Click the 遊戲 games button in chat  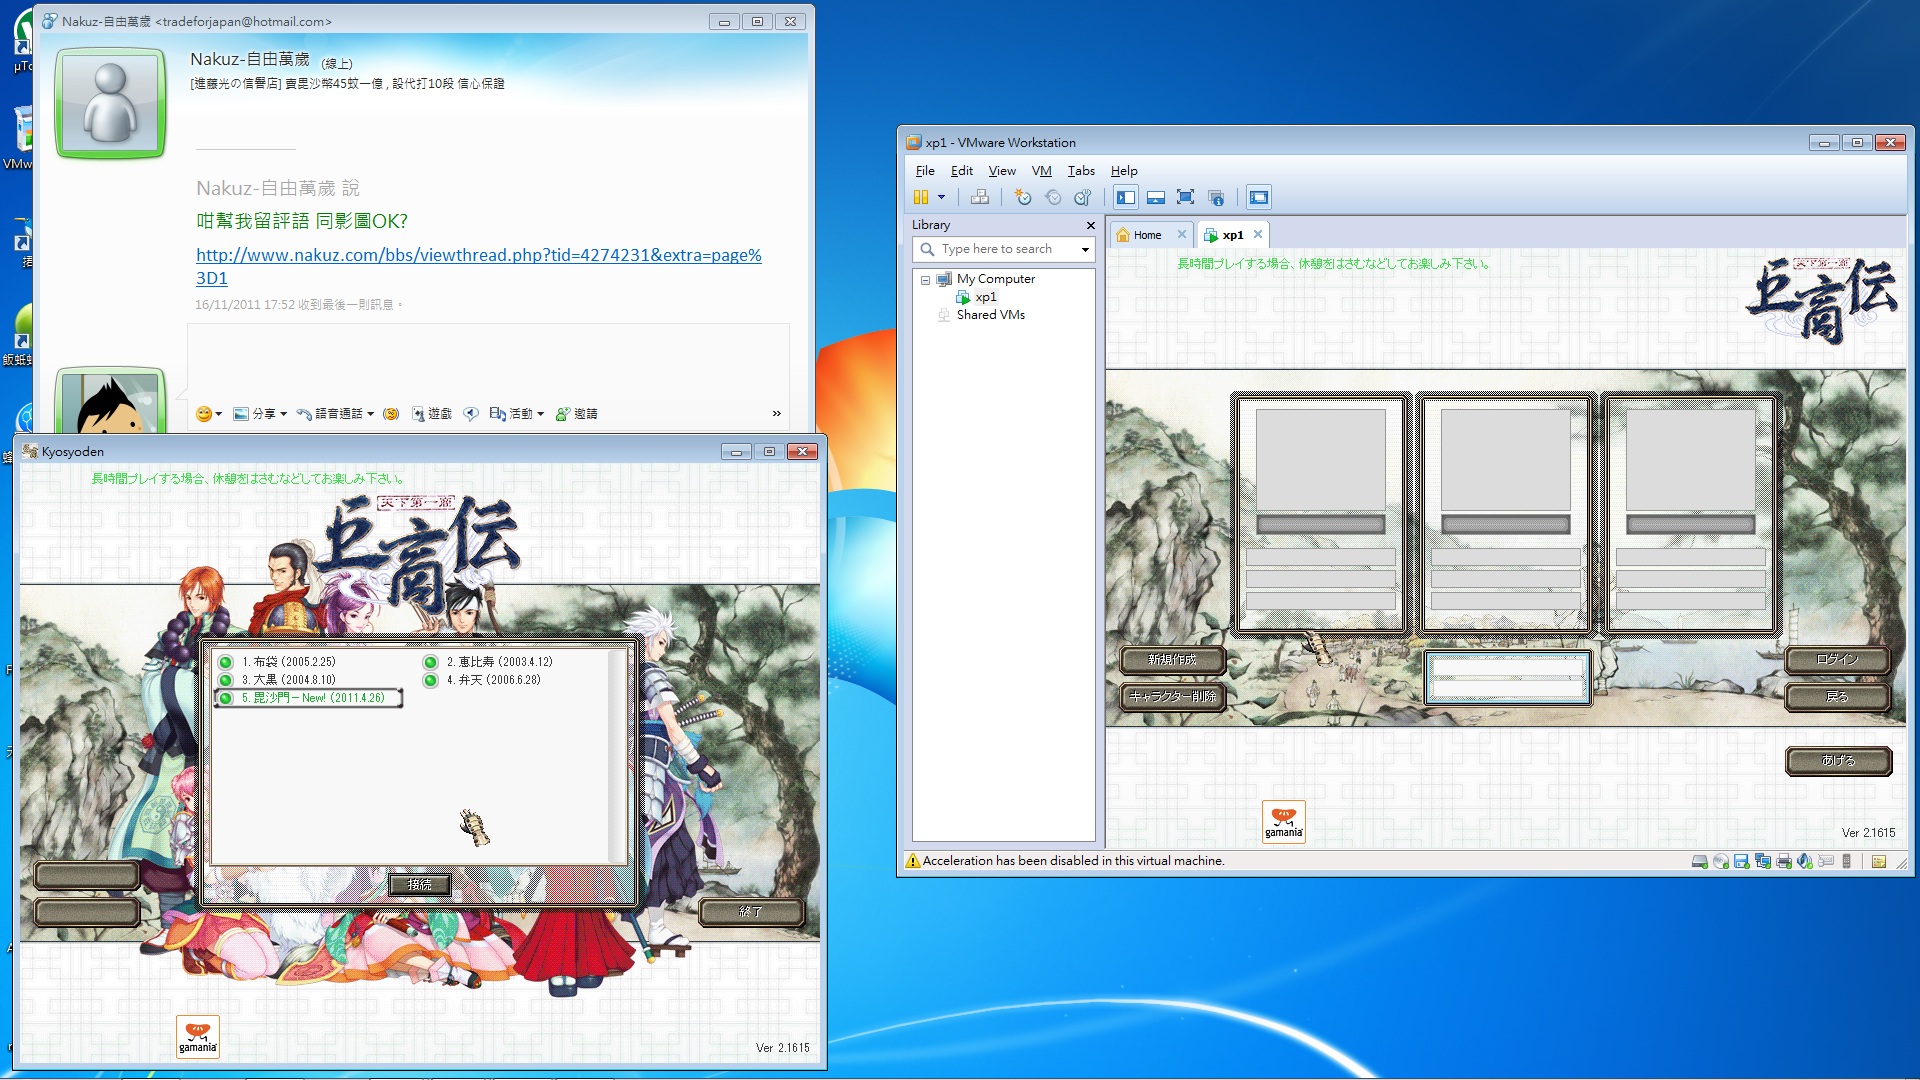[x=431, y=414]
